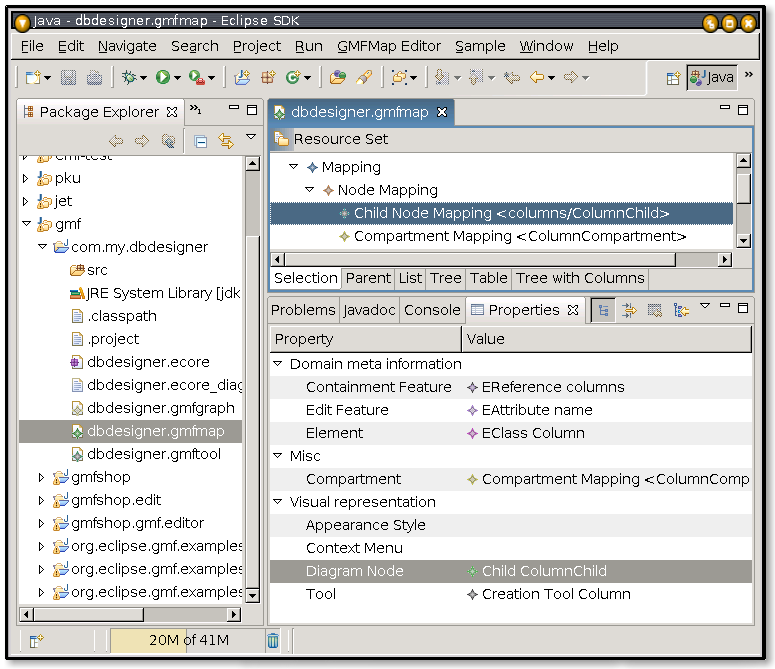Click the Print toolbar icon
This screenshot has height=669, width=775.
[x=94, y=77]
